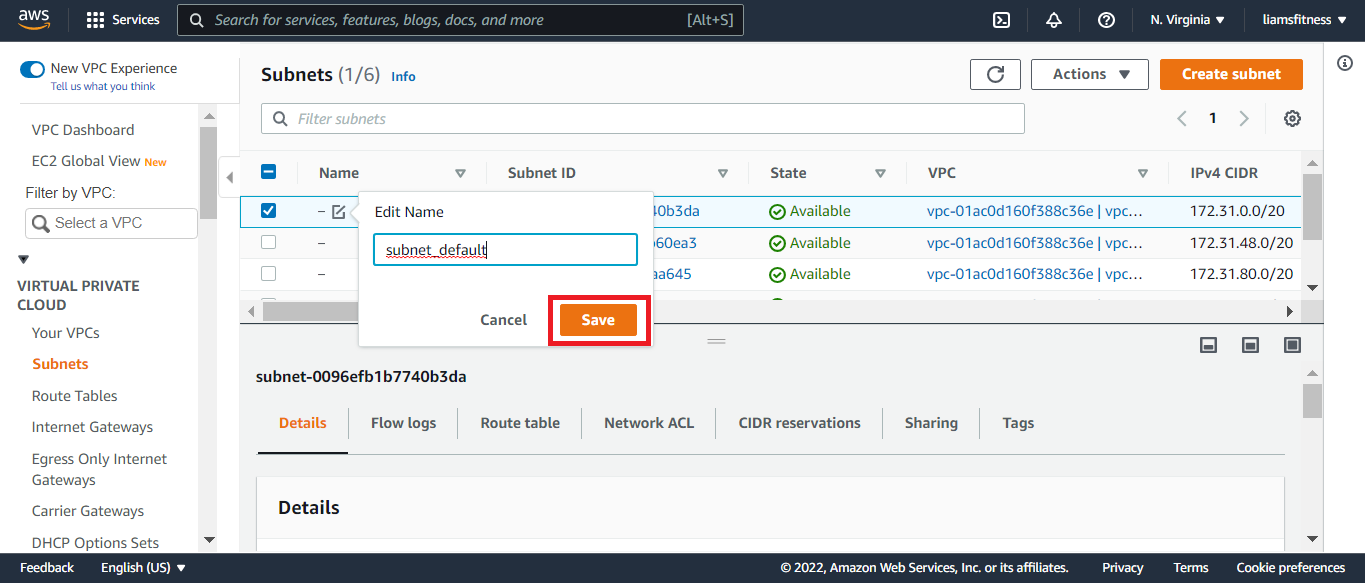Open table preferences gear icon

pos(1292,119)
